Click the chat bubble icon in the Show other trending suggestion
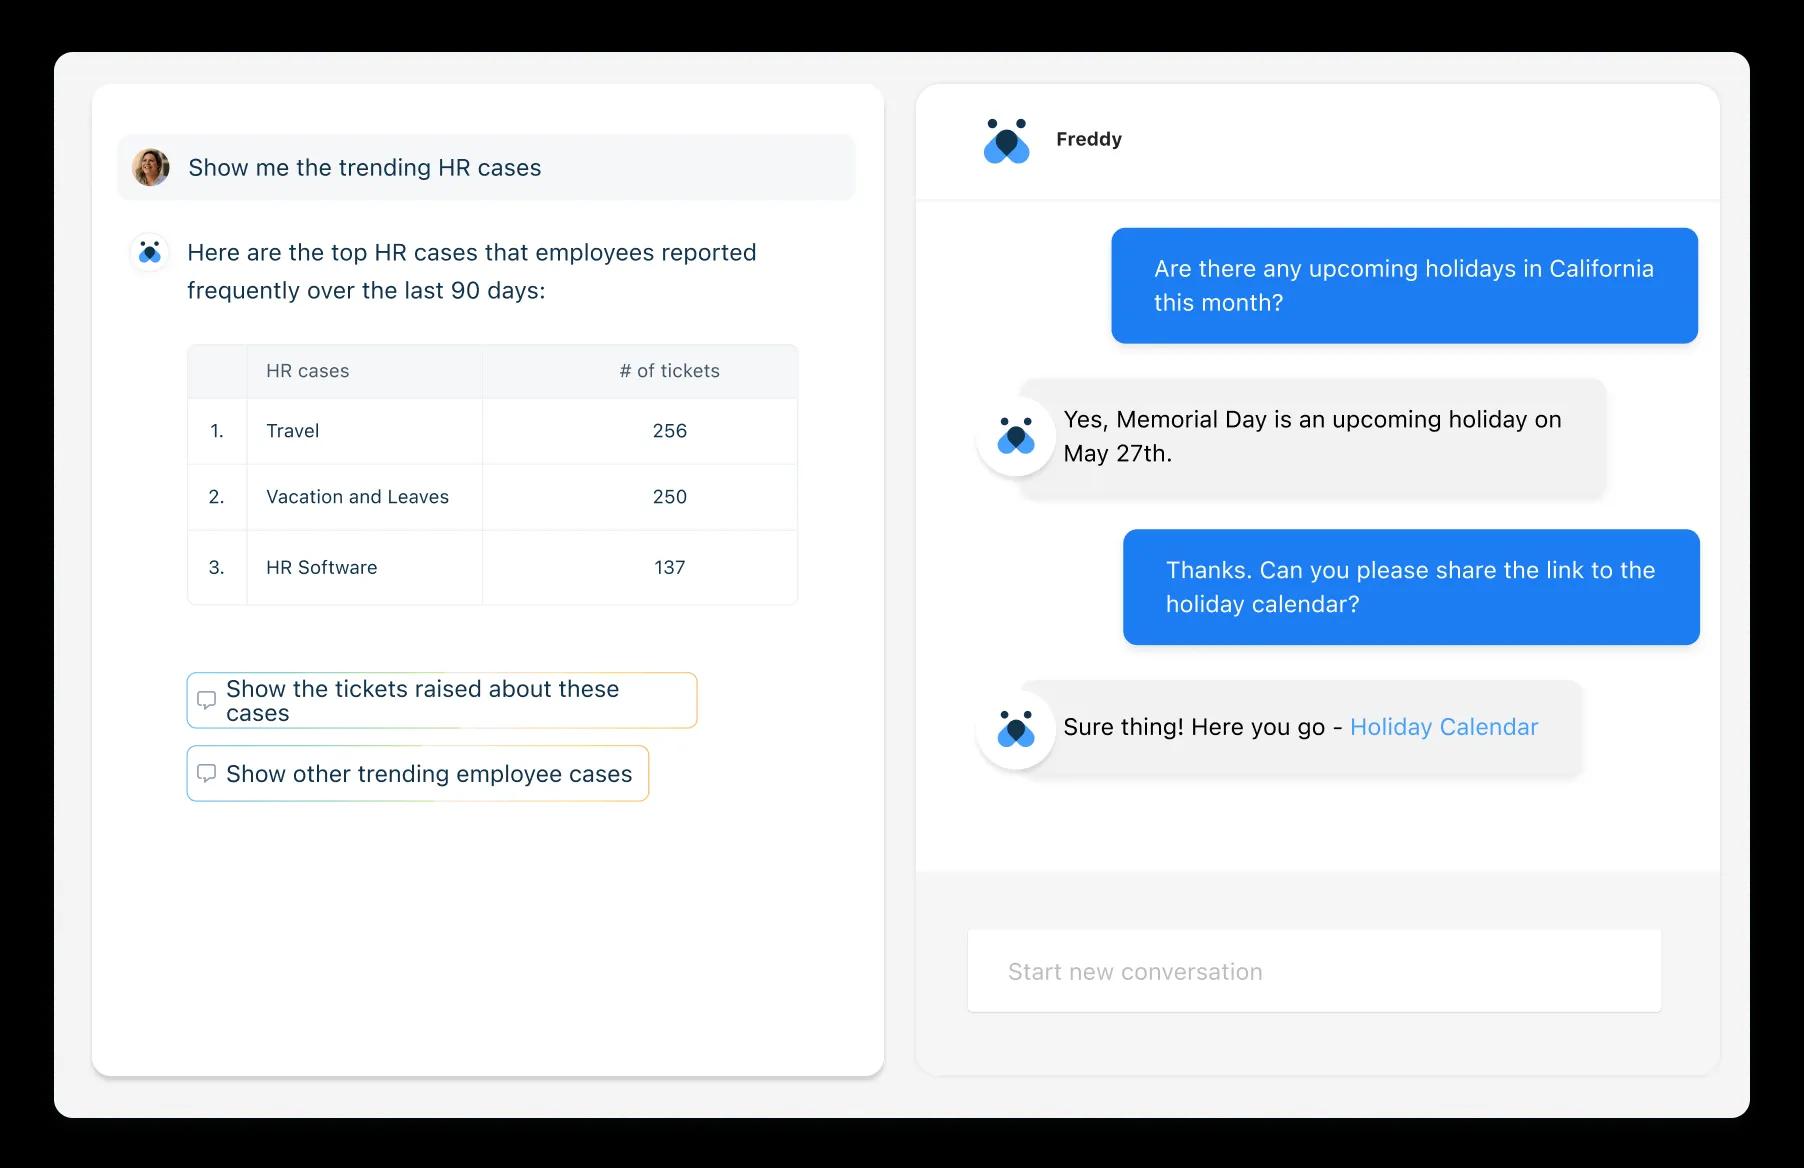This screenshot has width=1804, height=1168. pos(206,773)
